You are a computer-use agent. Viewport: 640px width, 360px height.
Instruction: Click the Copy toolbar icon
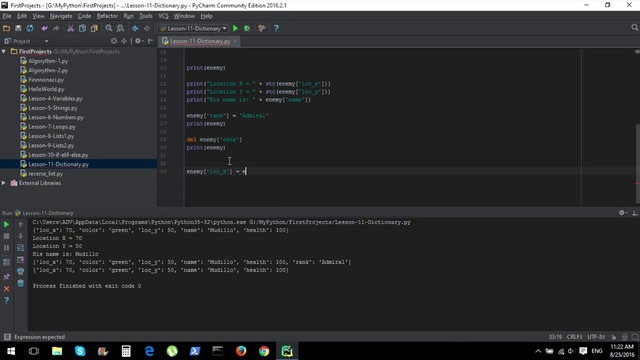[82, 28]
